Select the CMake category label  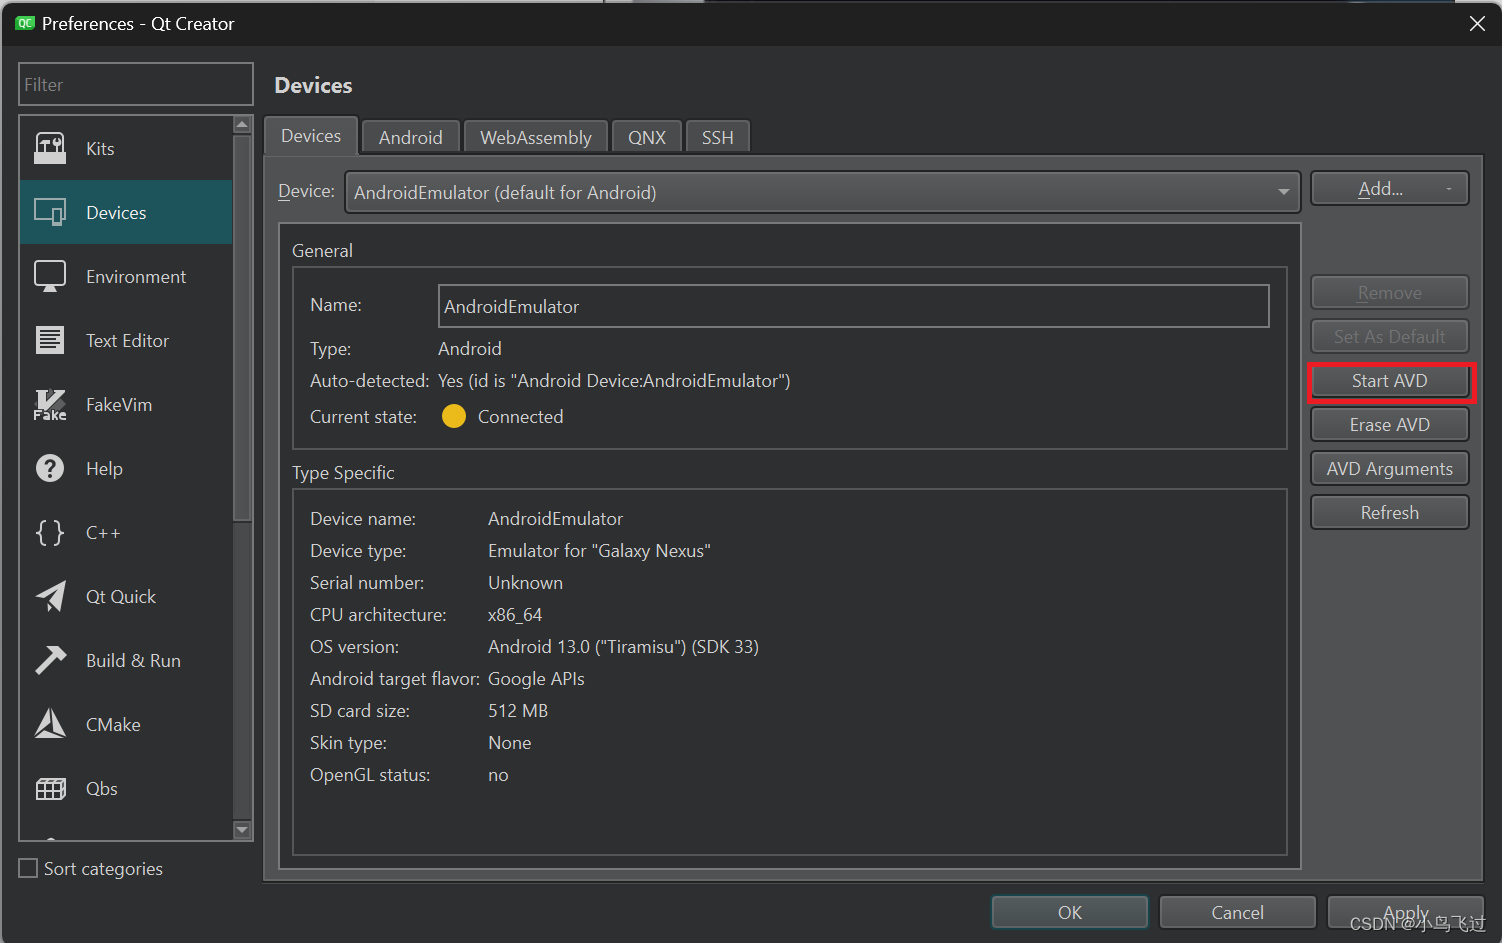pyautogui.click(x=113, y=724)
